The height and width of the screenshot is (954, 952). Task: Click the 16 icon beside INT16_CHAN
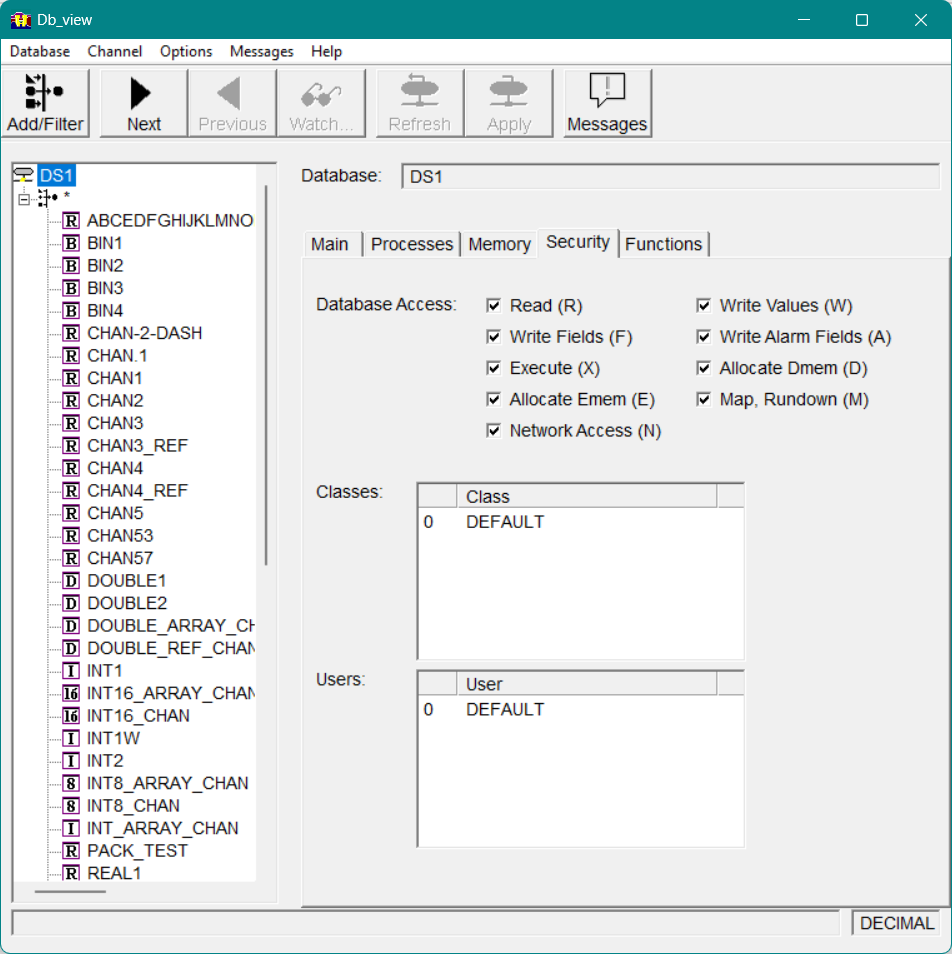(x=71, y=716)
